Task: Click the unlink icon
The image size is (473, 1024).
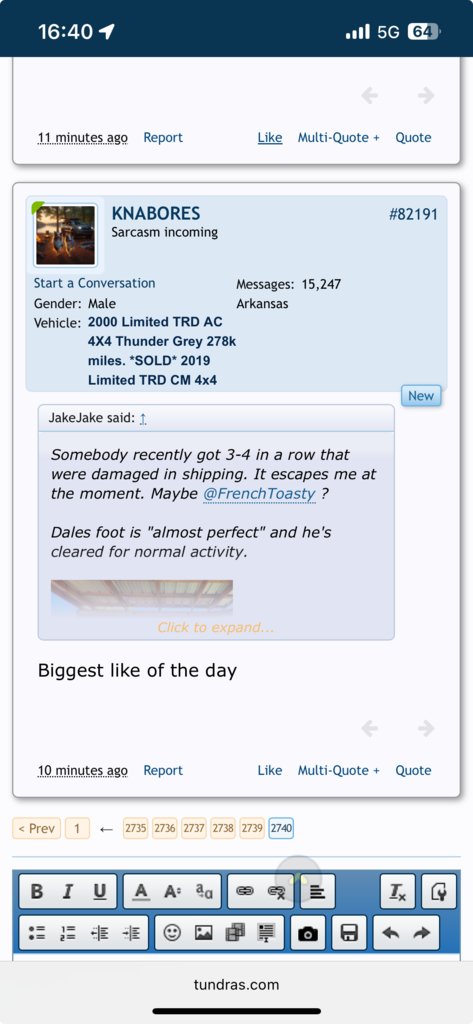Action: (276, 891)
